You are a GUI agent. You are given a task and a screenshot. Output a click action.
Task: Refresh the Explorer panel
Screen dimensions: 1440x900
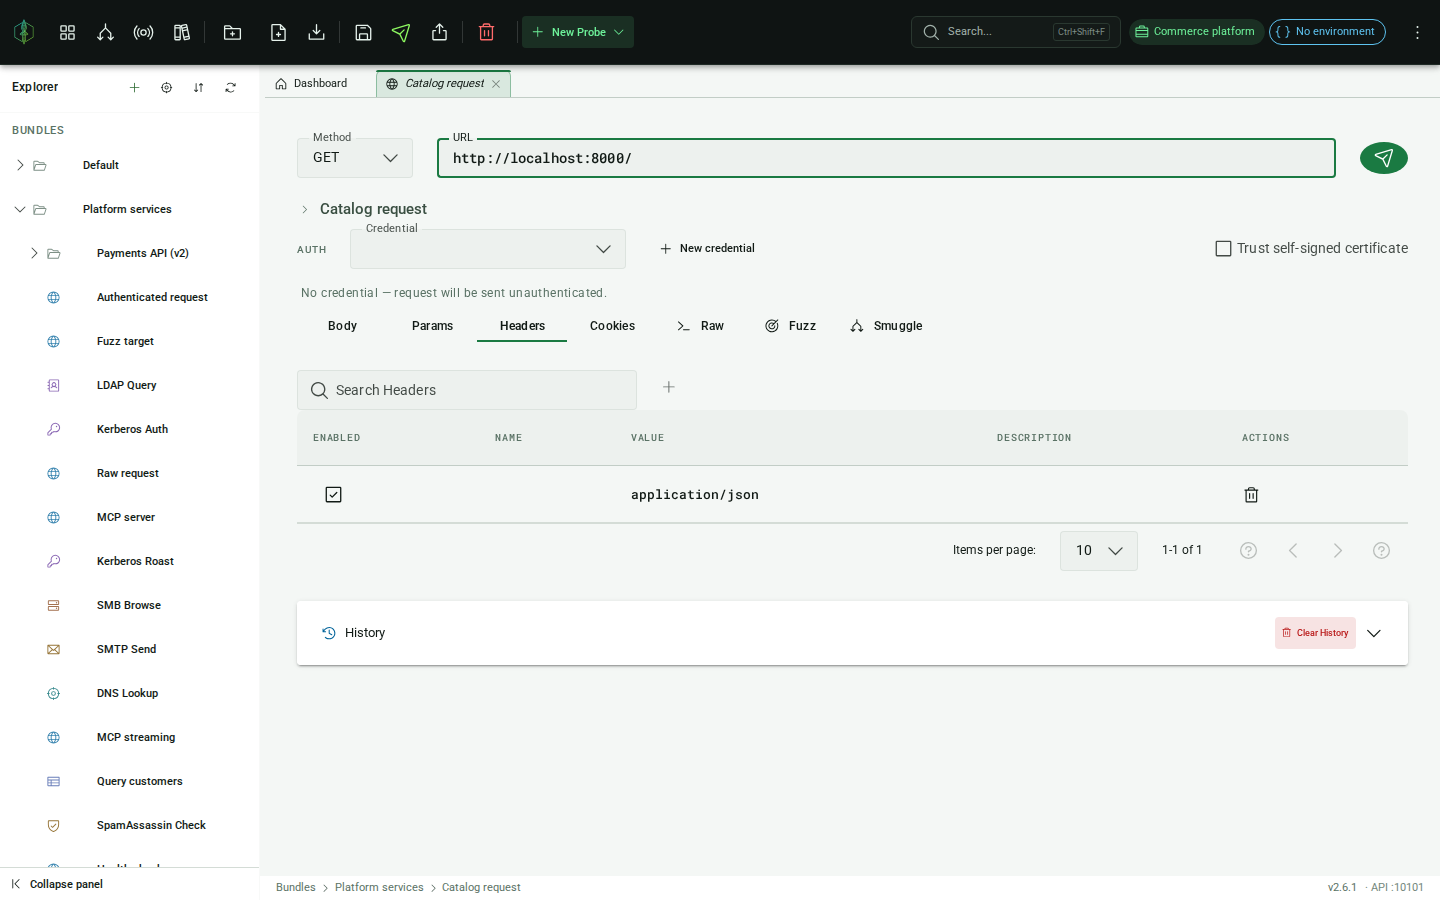[230, 87]
